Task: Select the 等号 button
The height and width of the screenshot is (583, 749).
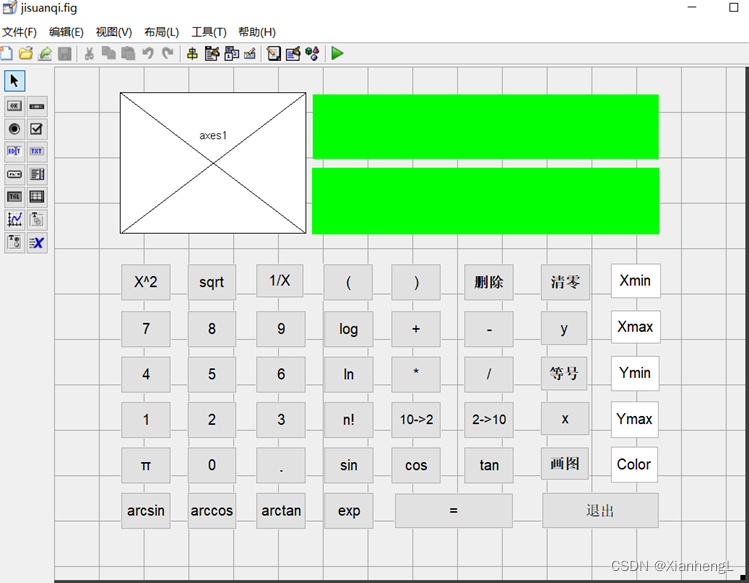Action: click(x=564, y=373)
